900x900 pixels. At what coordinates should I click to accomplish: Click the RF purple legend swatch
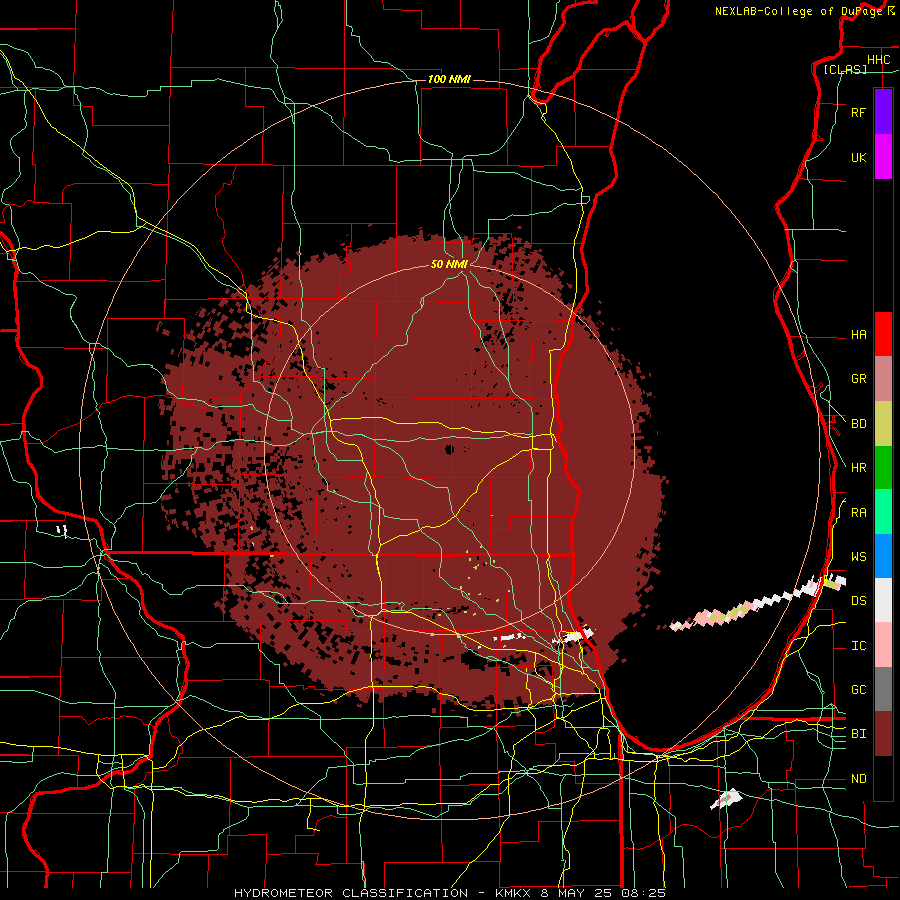click(x=883, y=112)
